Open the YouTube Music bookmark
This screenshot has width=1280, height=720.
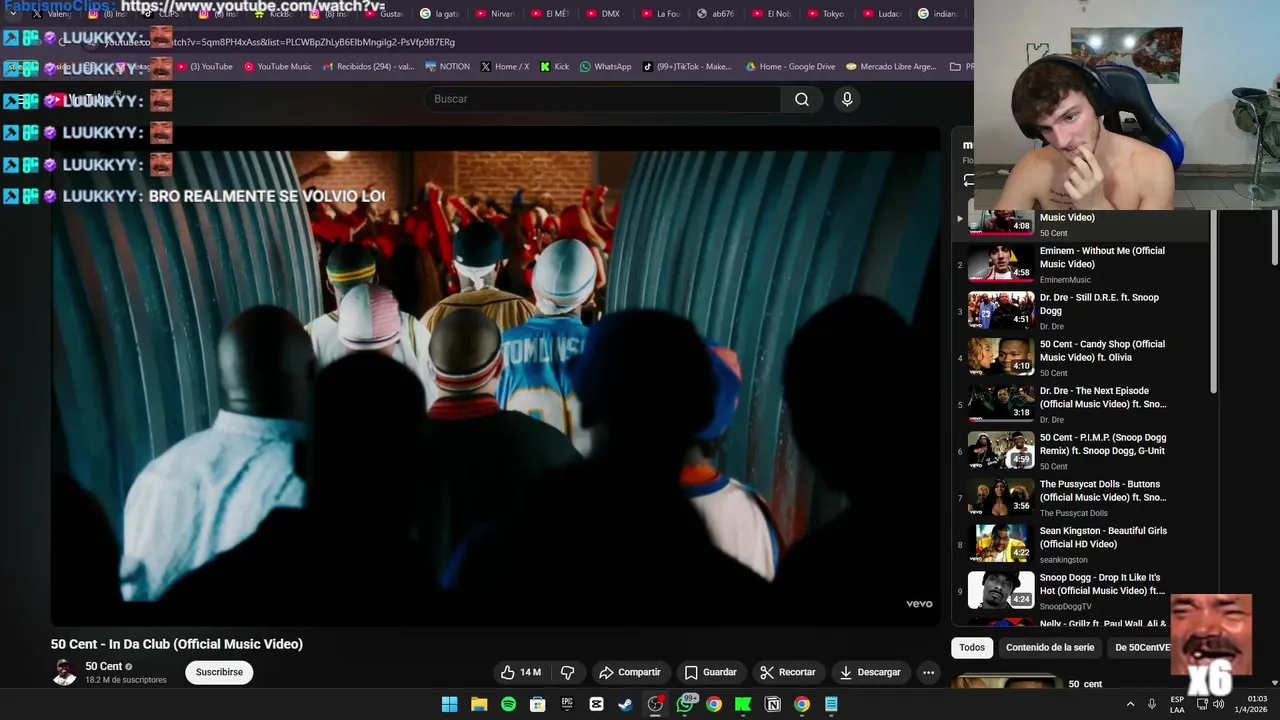[278, 67]
